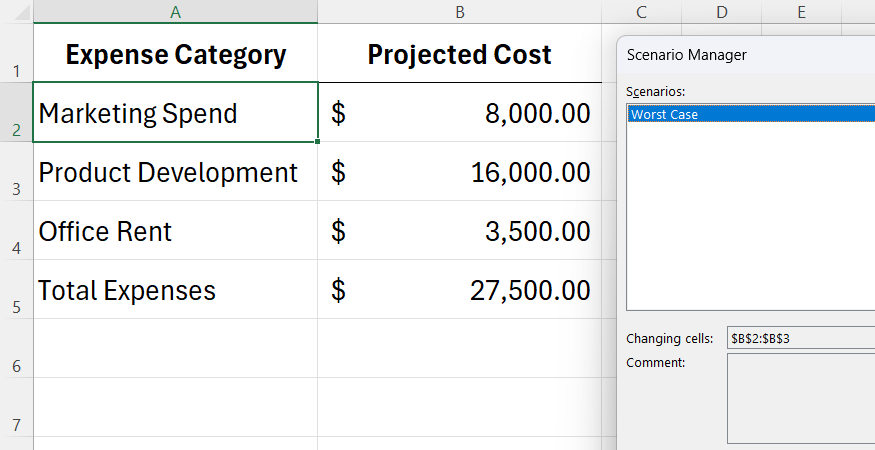Select the 'Office Rent' cell

(175, 230)
